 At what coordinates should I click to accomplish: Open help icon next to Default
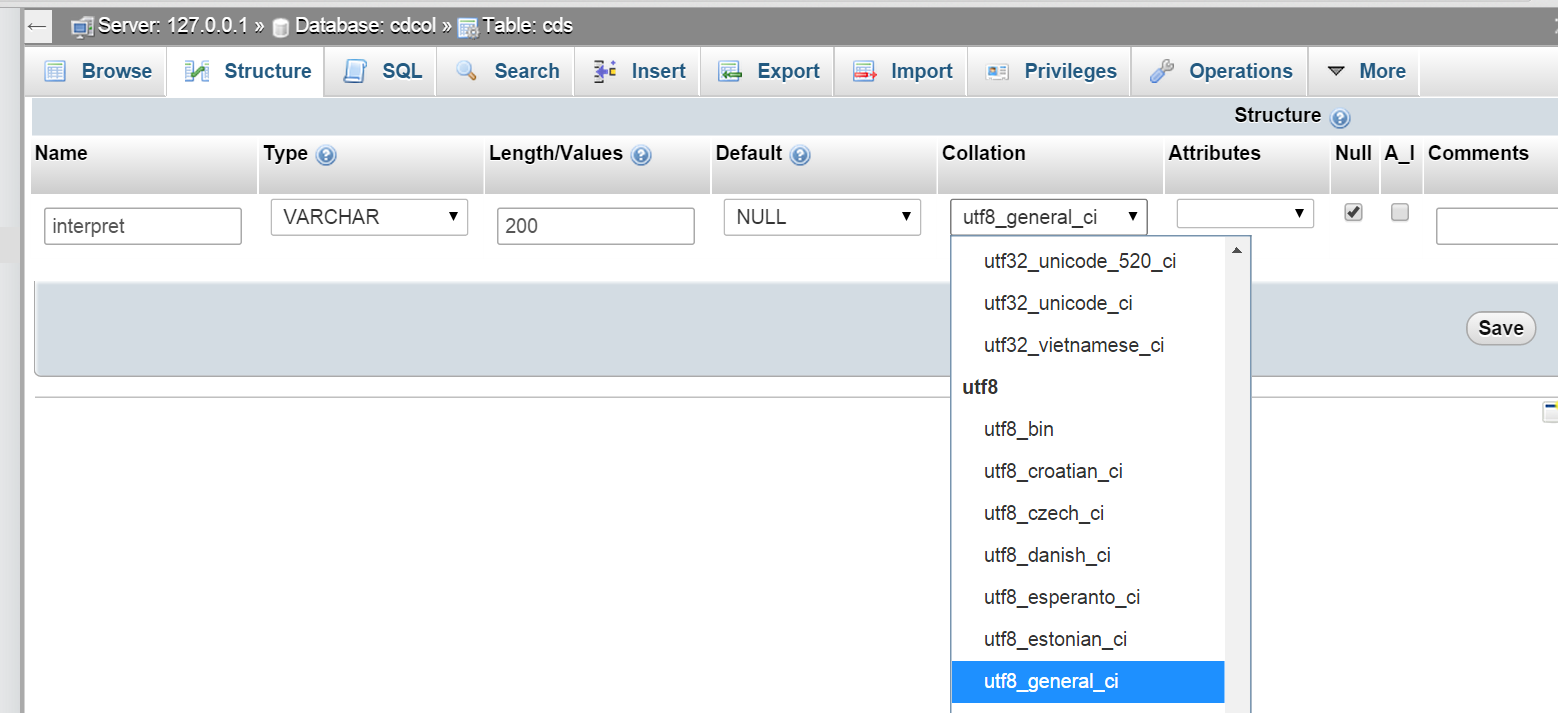(x=799, y=156)
